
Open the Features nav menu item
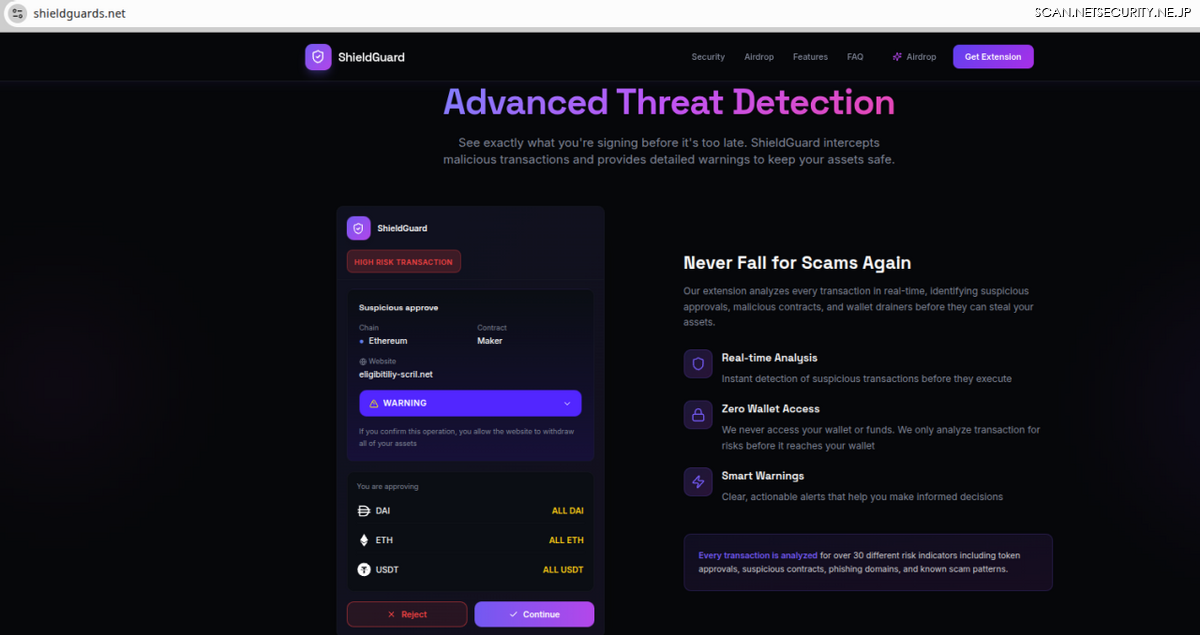(810, 57)
